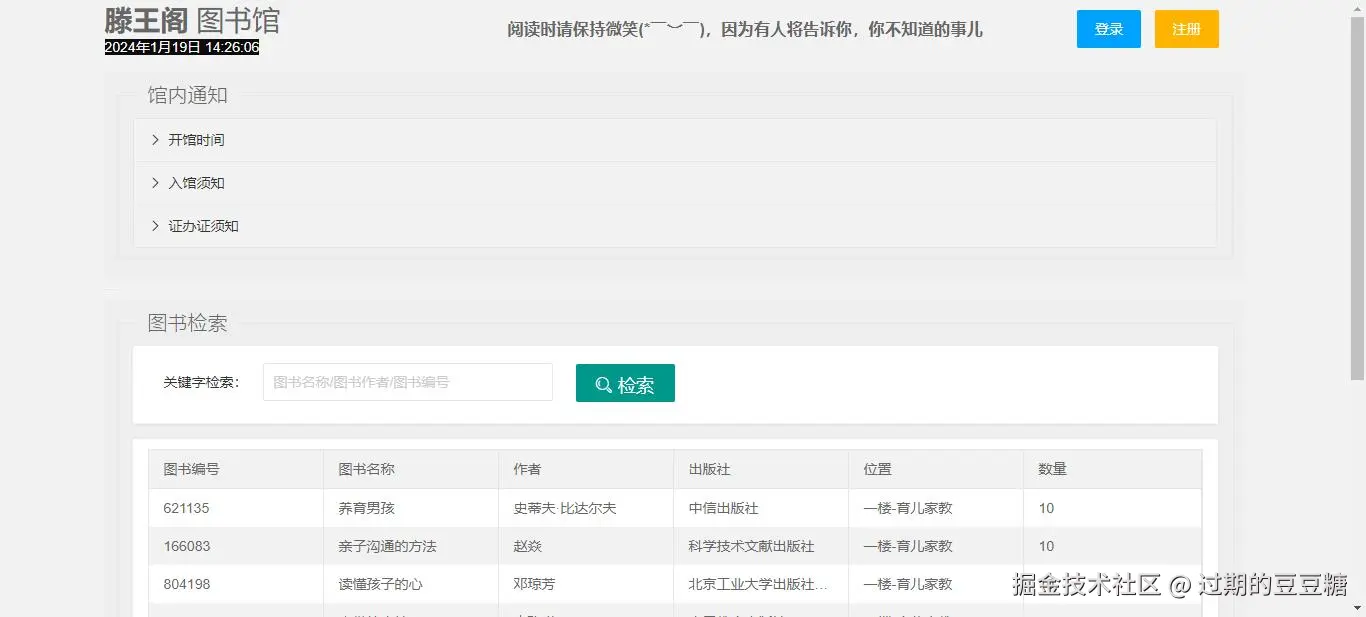The image size is (1366, 617).
Task: Click the 注册 register button
Action: (x=1186, y=29)
